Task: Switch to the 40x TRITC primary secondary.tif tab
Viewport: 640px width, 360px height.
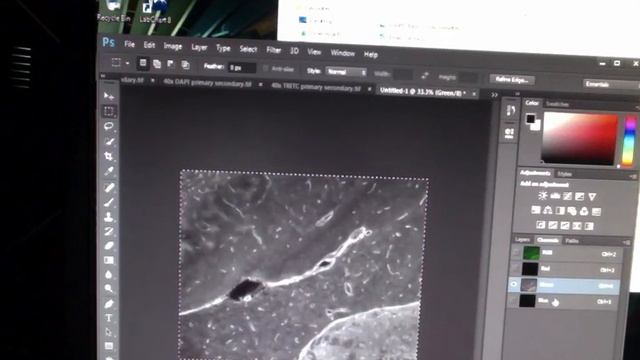Action: [x=316, y=87]
